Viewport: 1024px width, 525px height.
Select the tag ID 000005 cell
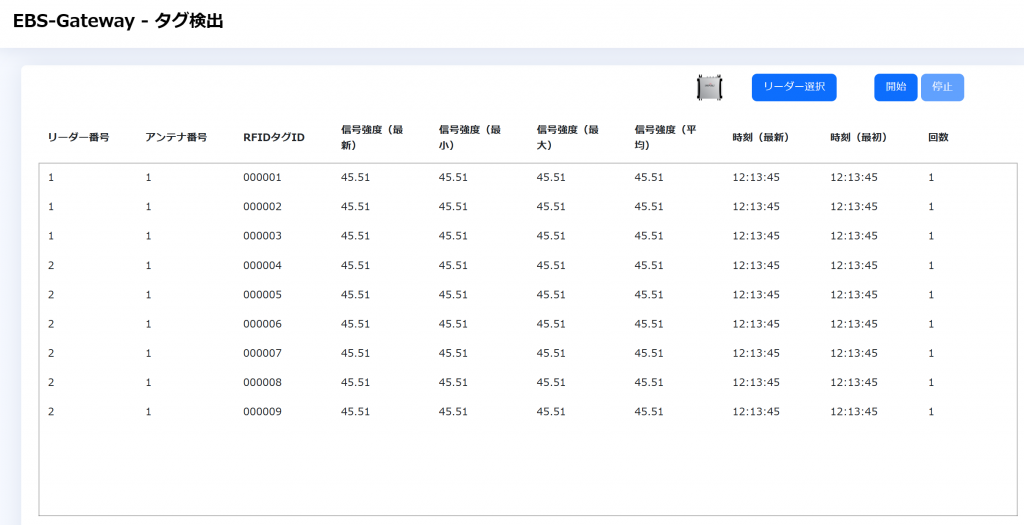point(263,295)
